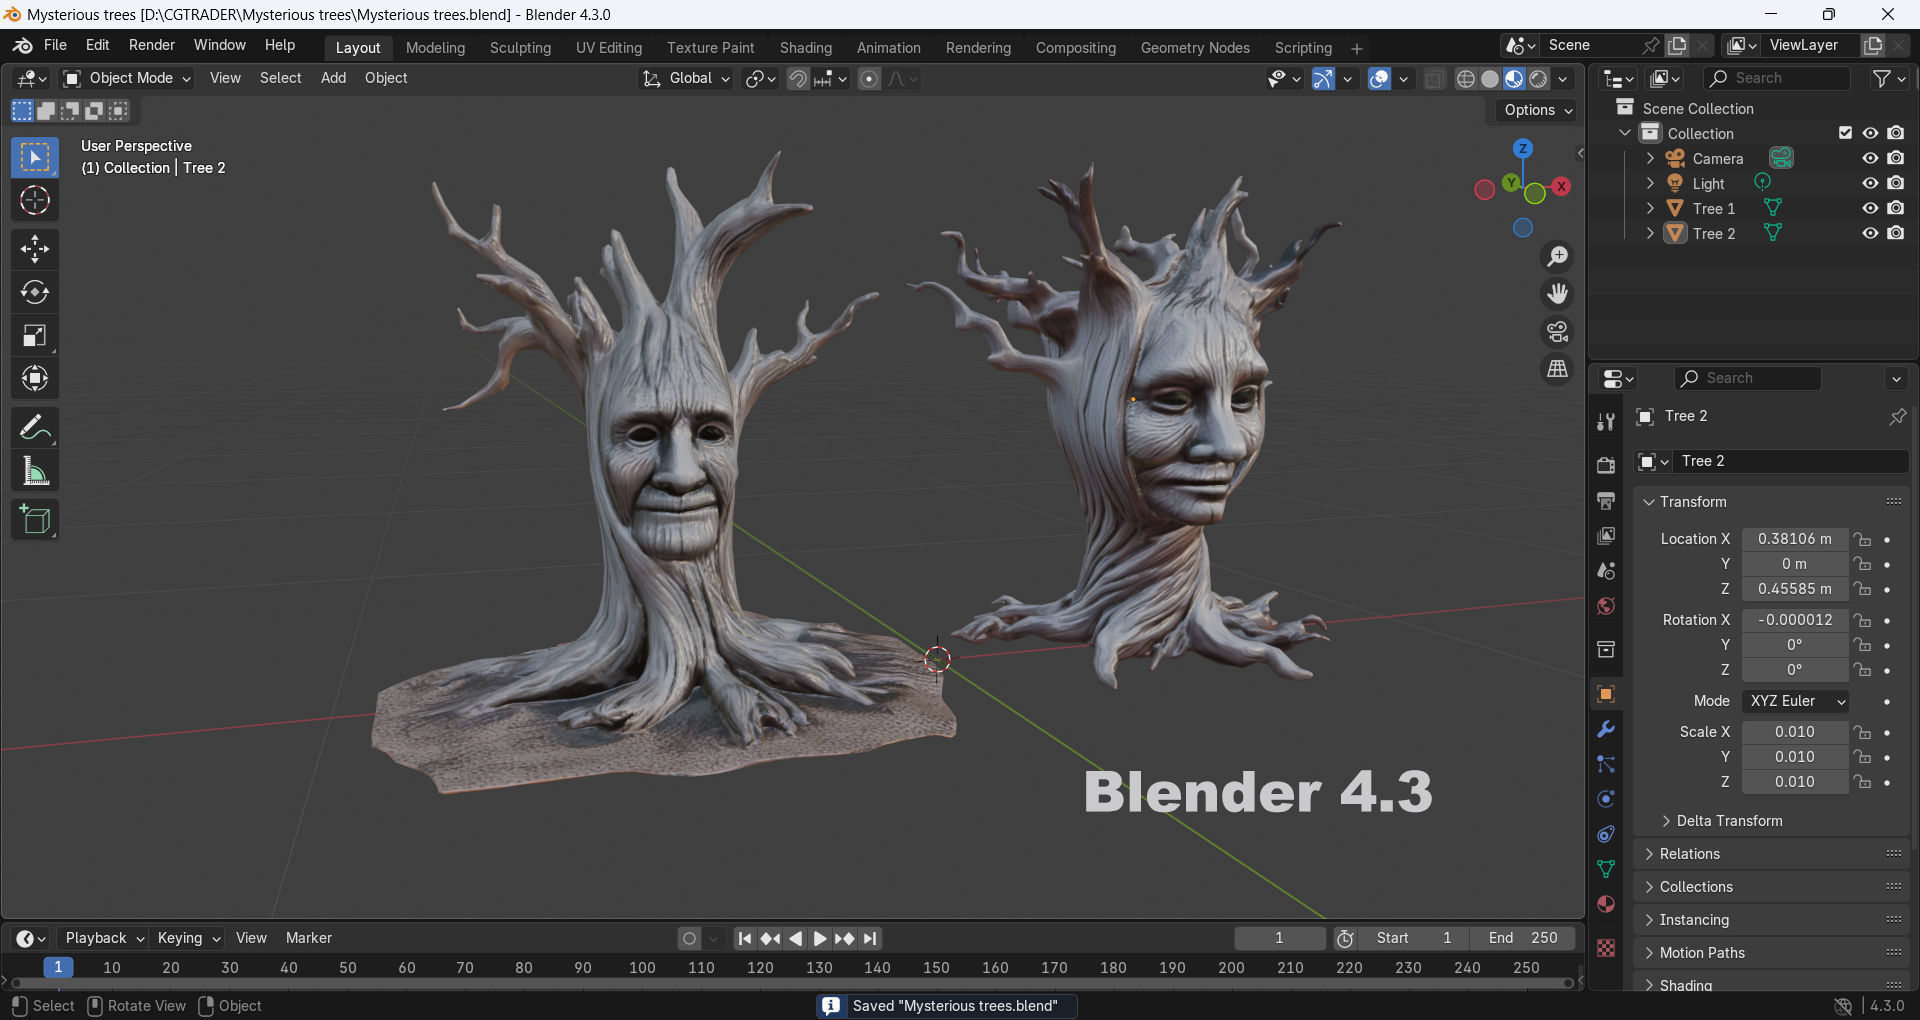Click Location Z value 0.45585 m
The height and width of the screenshot is (1020, 1920).
click(x=1795, y=589)
